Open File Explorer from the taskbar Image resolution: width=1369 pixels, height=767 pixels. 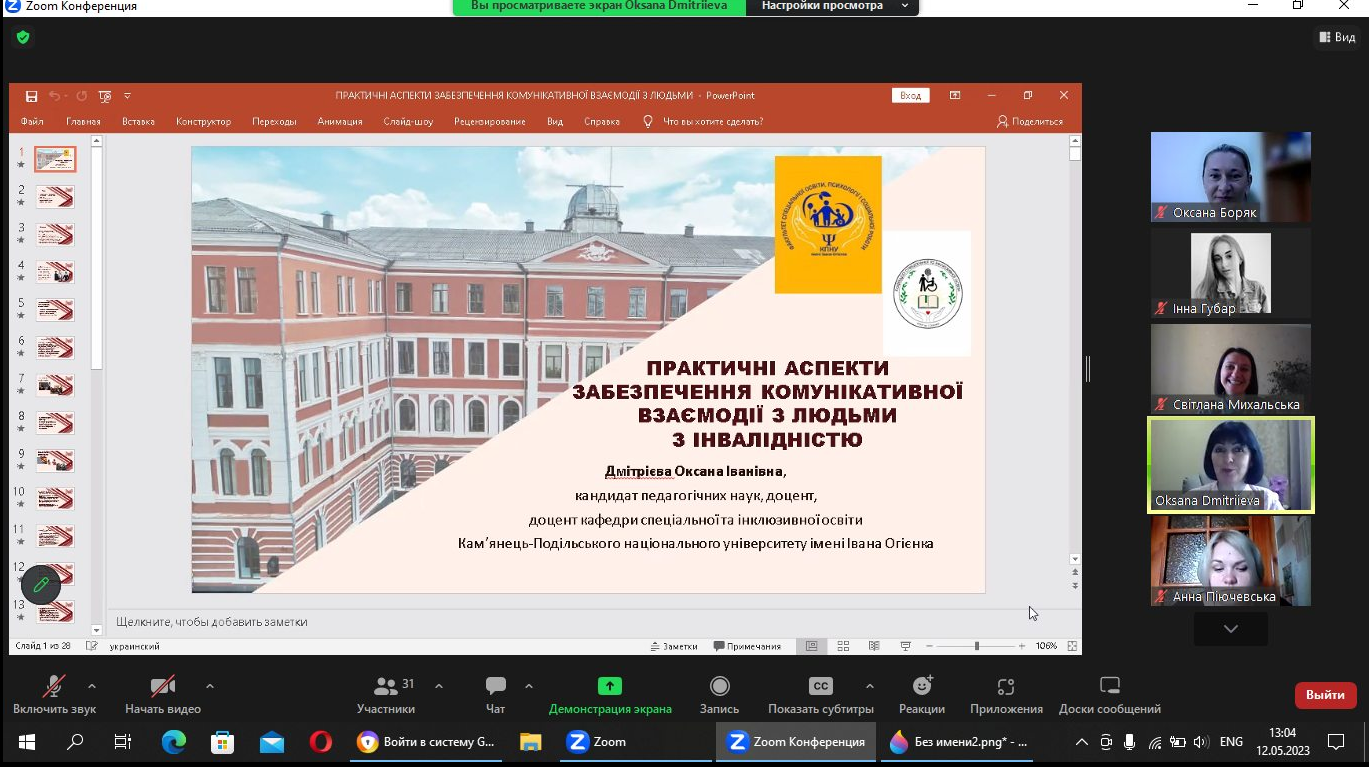pos(530,742)
